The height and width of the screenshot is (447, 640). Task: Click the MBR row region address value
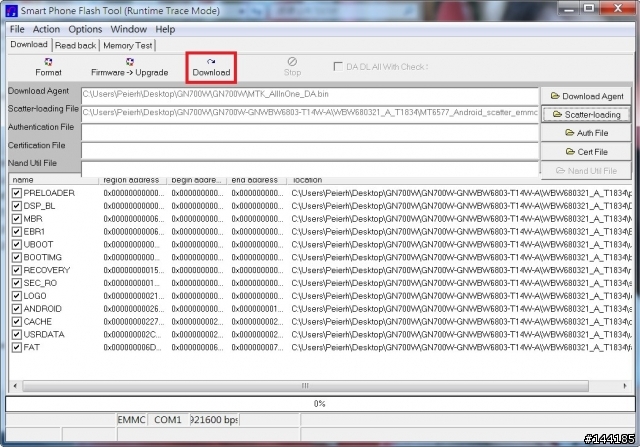pos(133,219)
